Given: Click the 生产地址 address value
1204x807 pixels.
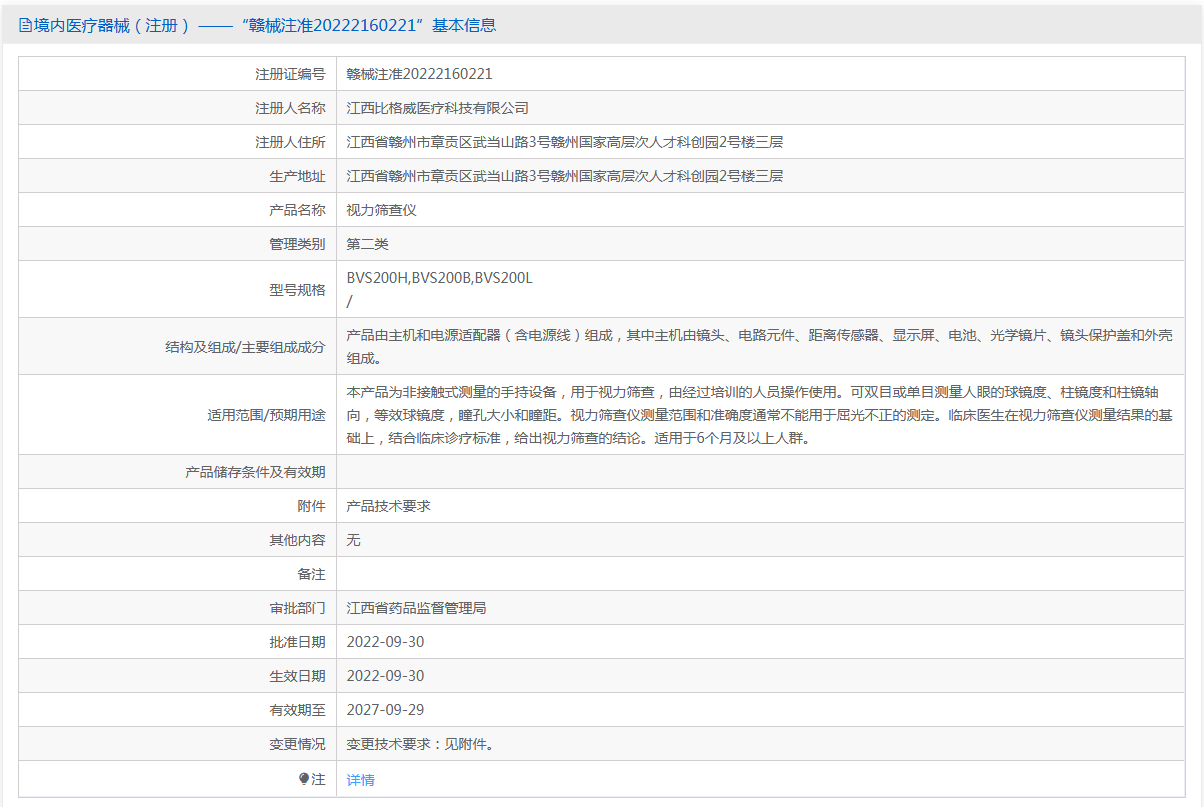Looking at the screenshot, I should coord(564,176).
